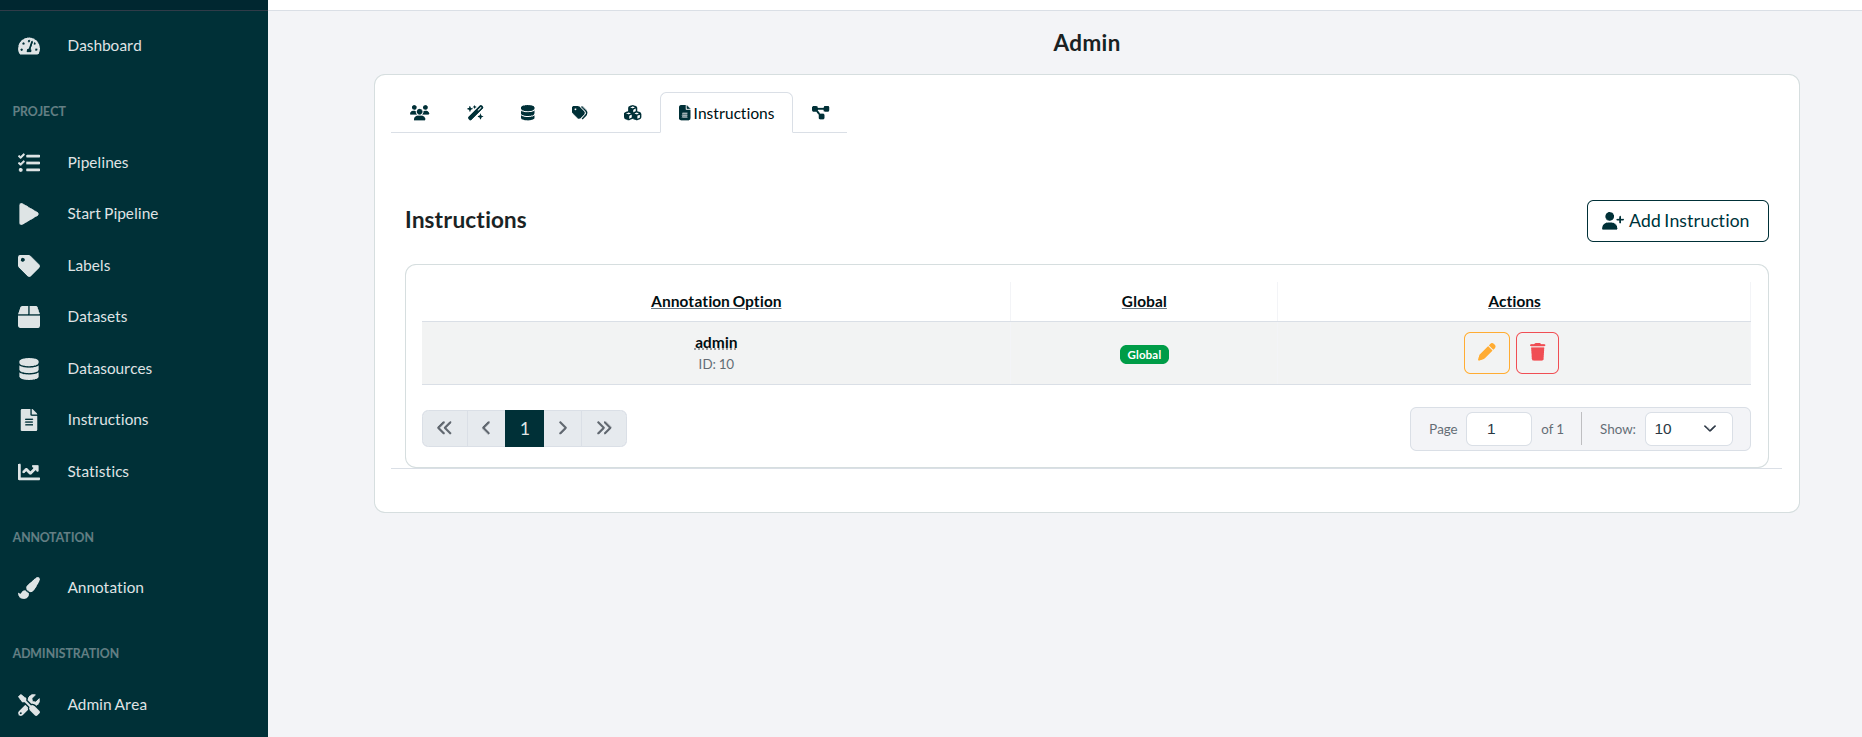
Task: Click the Add Instruction button
Action: [1676, 221]
